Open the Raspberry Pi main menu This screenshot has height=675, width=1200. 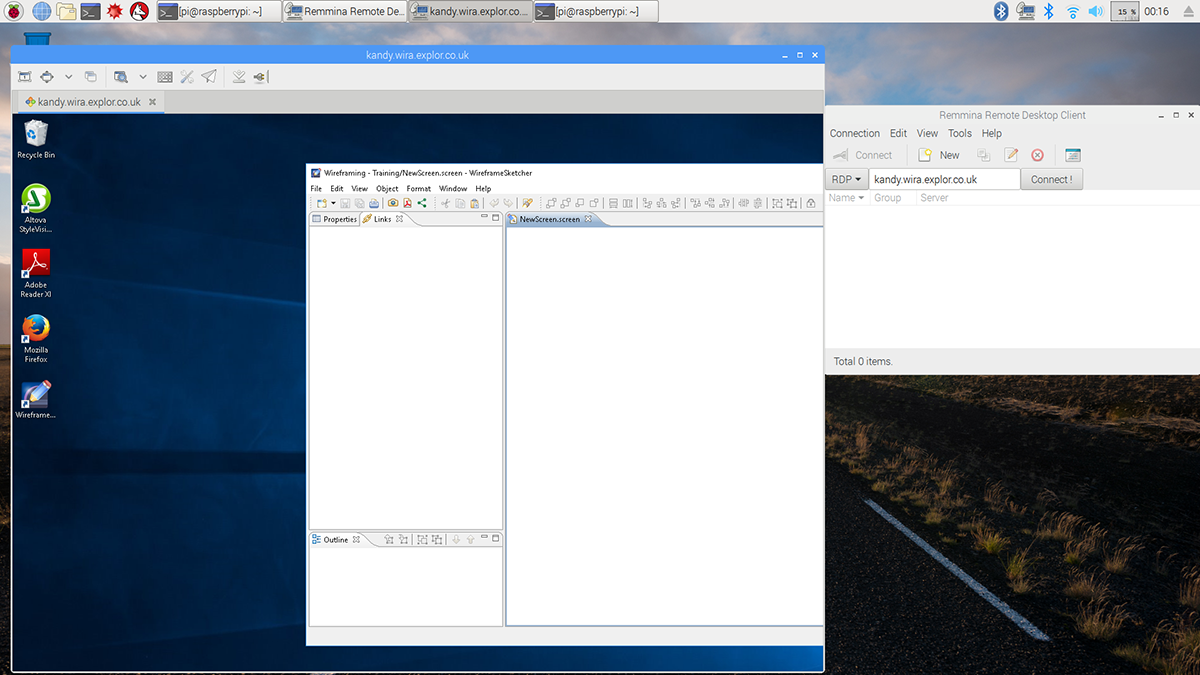point(14,11)
